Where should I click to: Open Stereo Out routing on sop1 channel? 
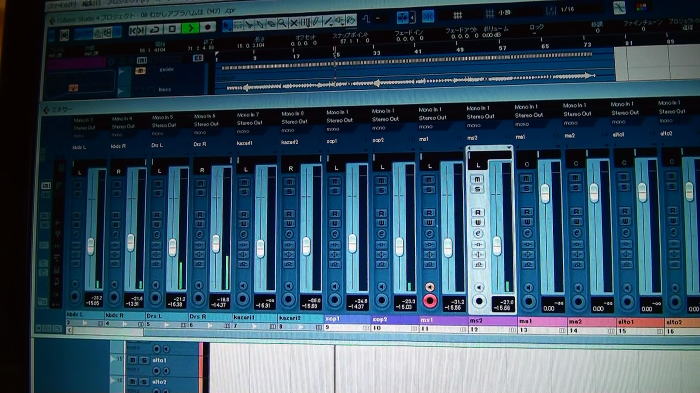pyautogui.click(x=340, y=120)
